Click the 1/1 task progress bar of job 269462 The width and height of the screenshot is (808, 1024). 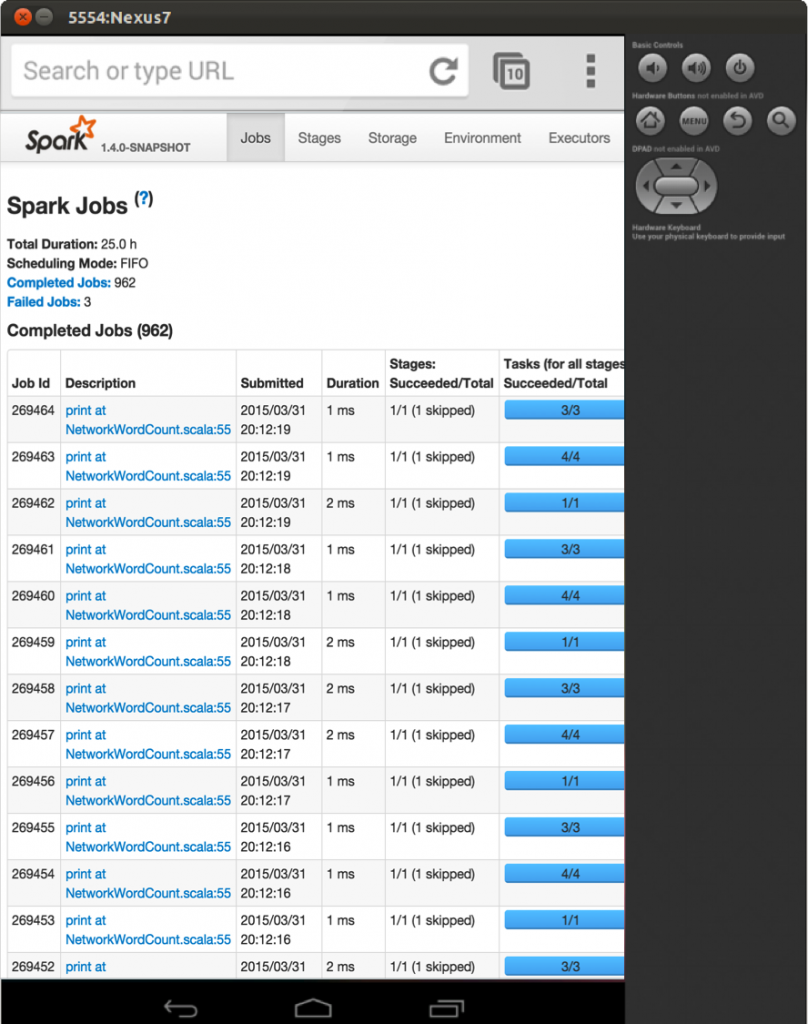[564, 503]
